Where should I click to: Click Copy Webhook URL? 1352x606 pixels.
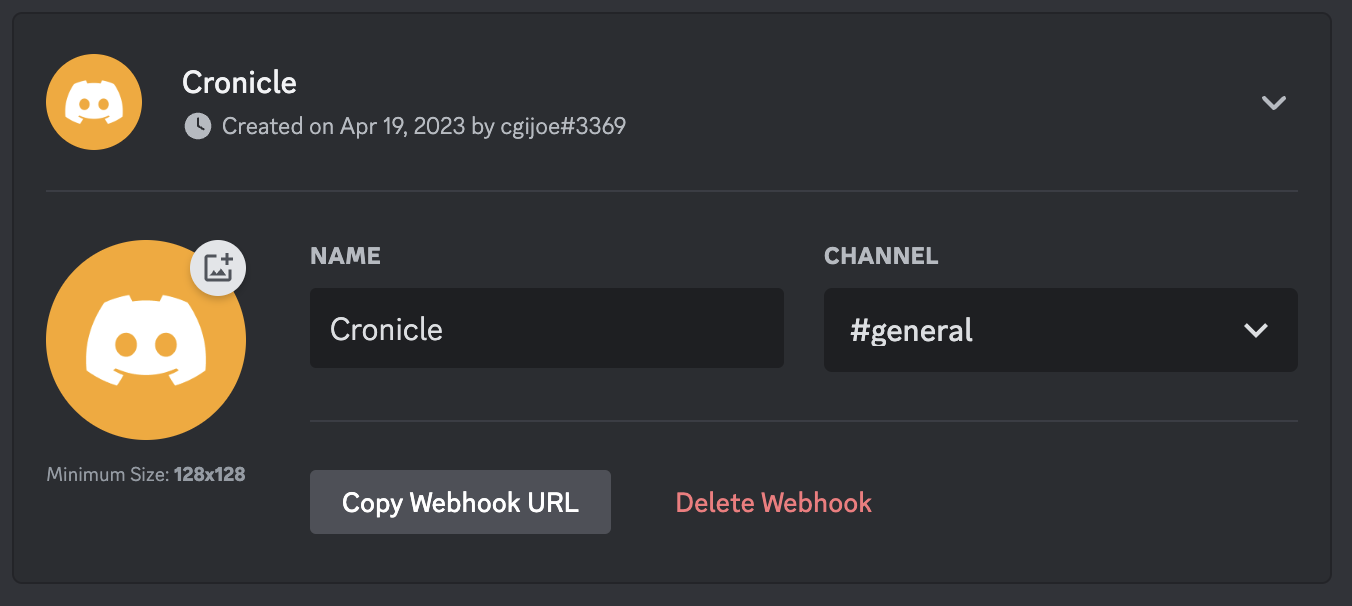[460, 502]
